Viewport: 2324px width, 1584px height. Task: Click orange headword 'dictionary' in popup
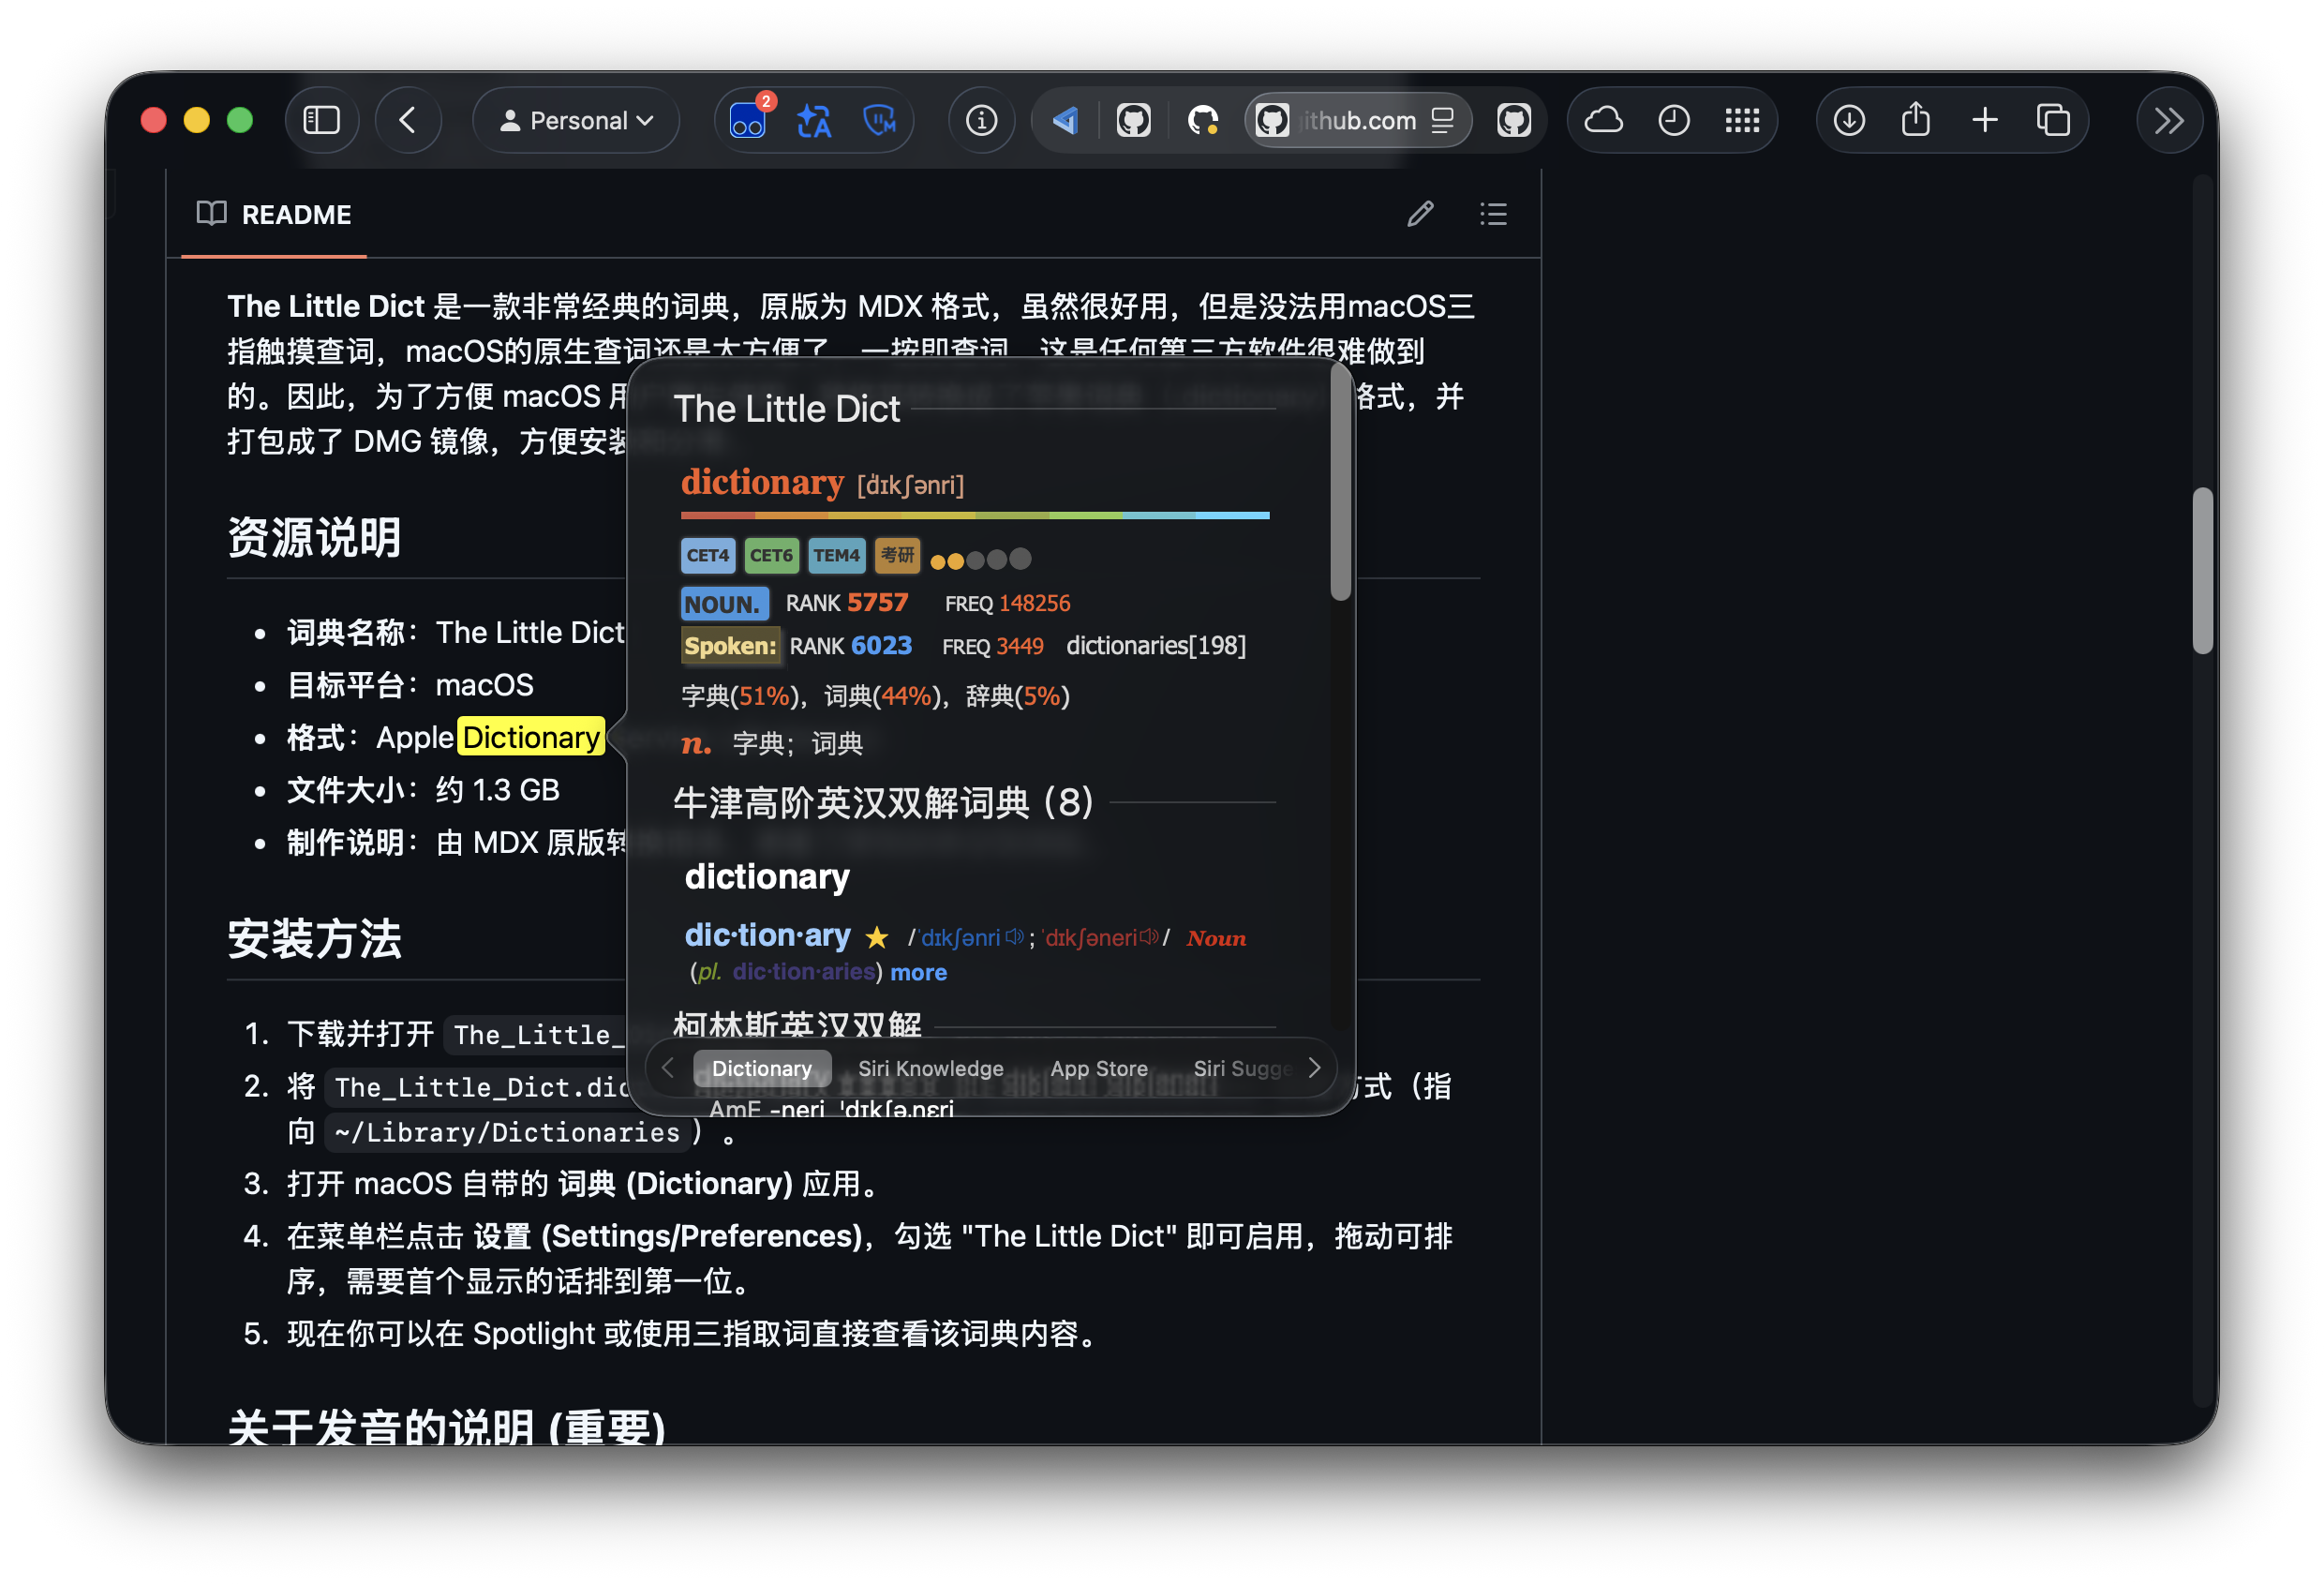762,482
